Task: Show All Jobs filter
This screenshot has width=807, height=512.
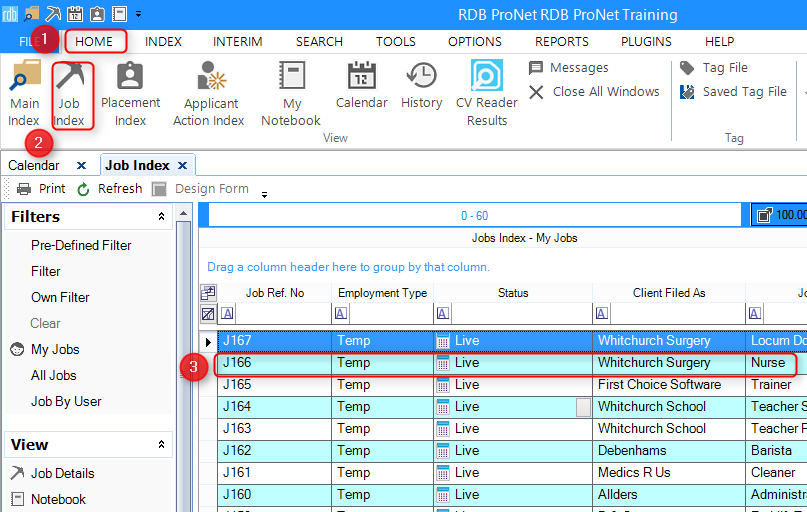Action: coord(54,376)
